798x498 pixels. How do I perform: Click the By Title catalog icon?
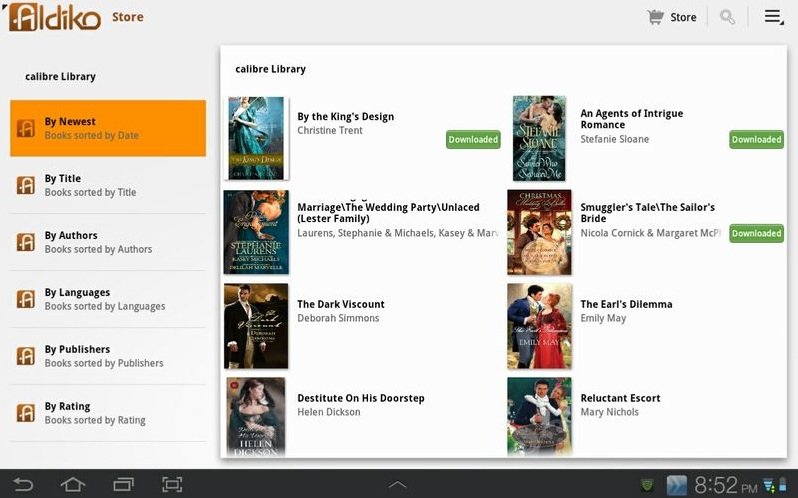point(25,185)
